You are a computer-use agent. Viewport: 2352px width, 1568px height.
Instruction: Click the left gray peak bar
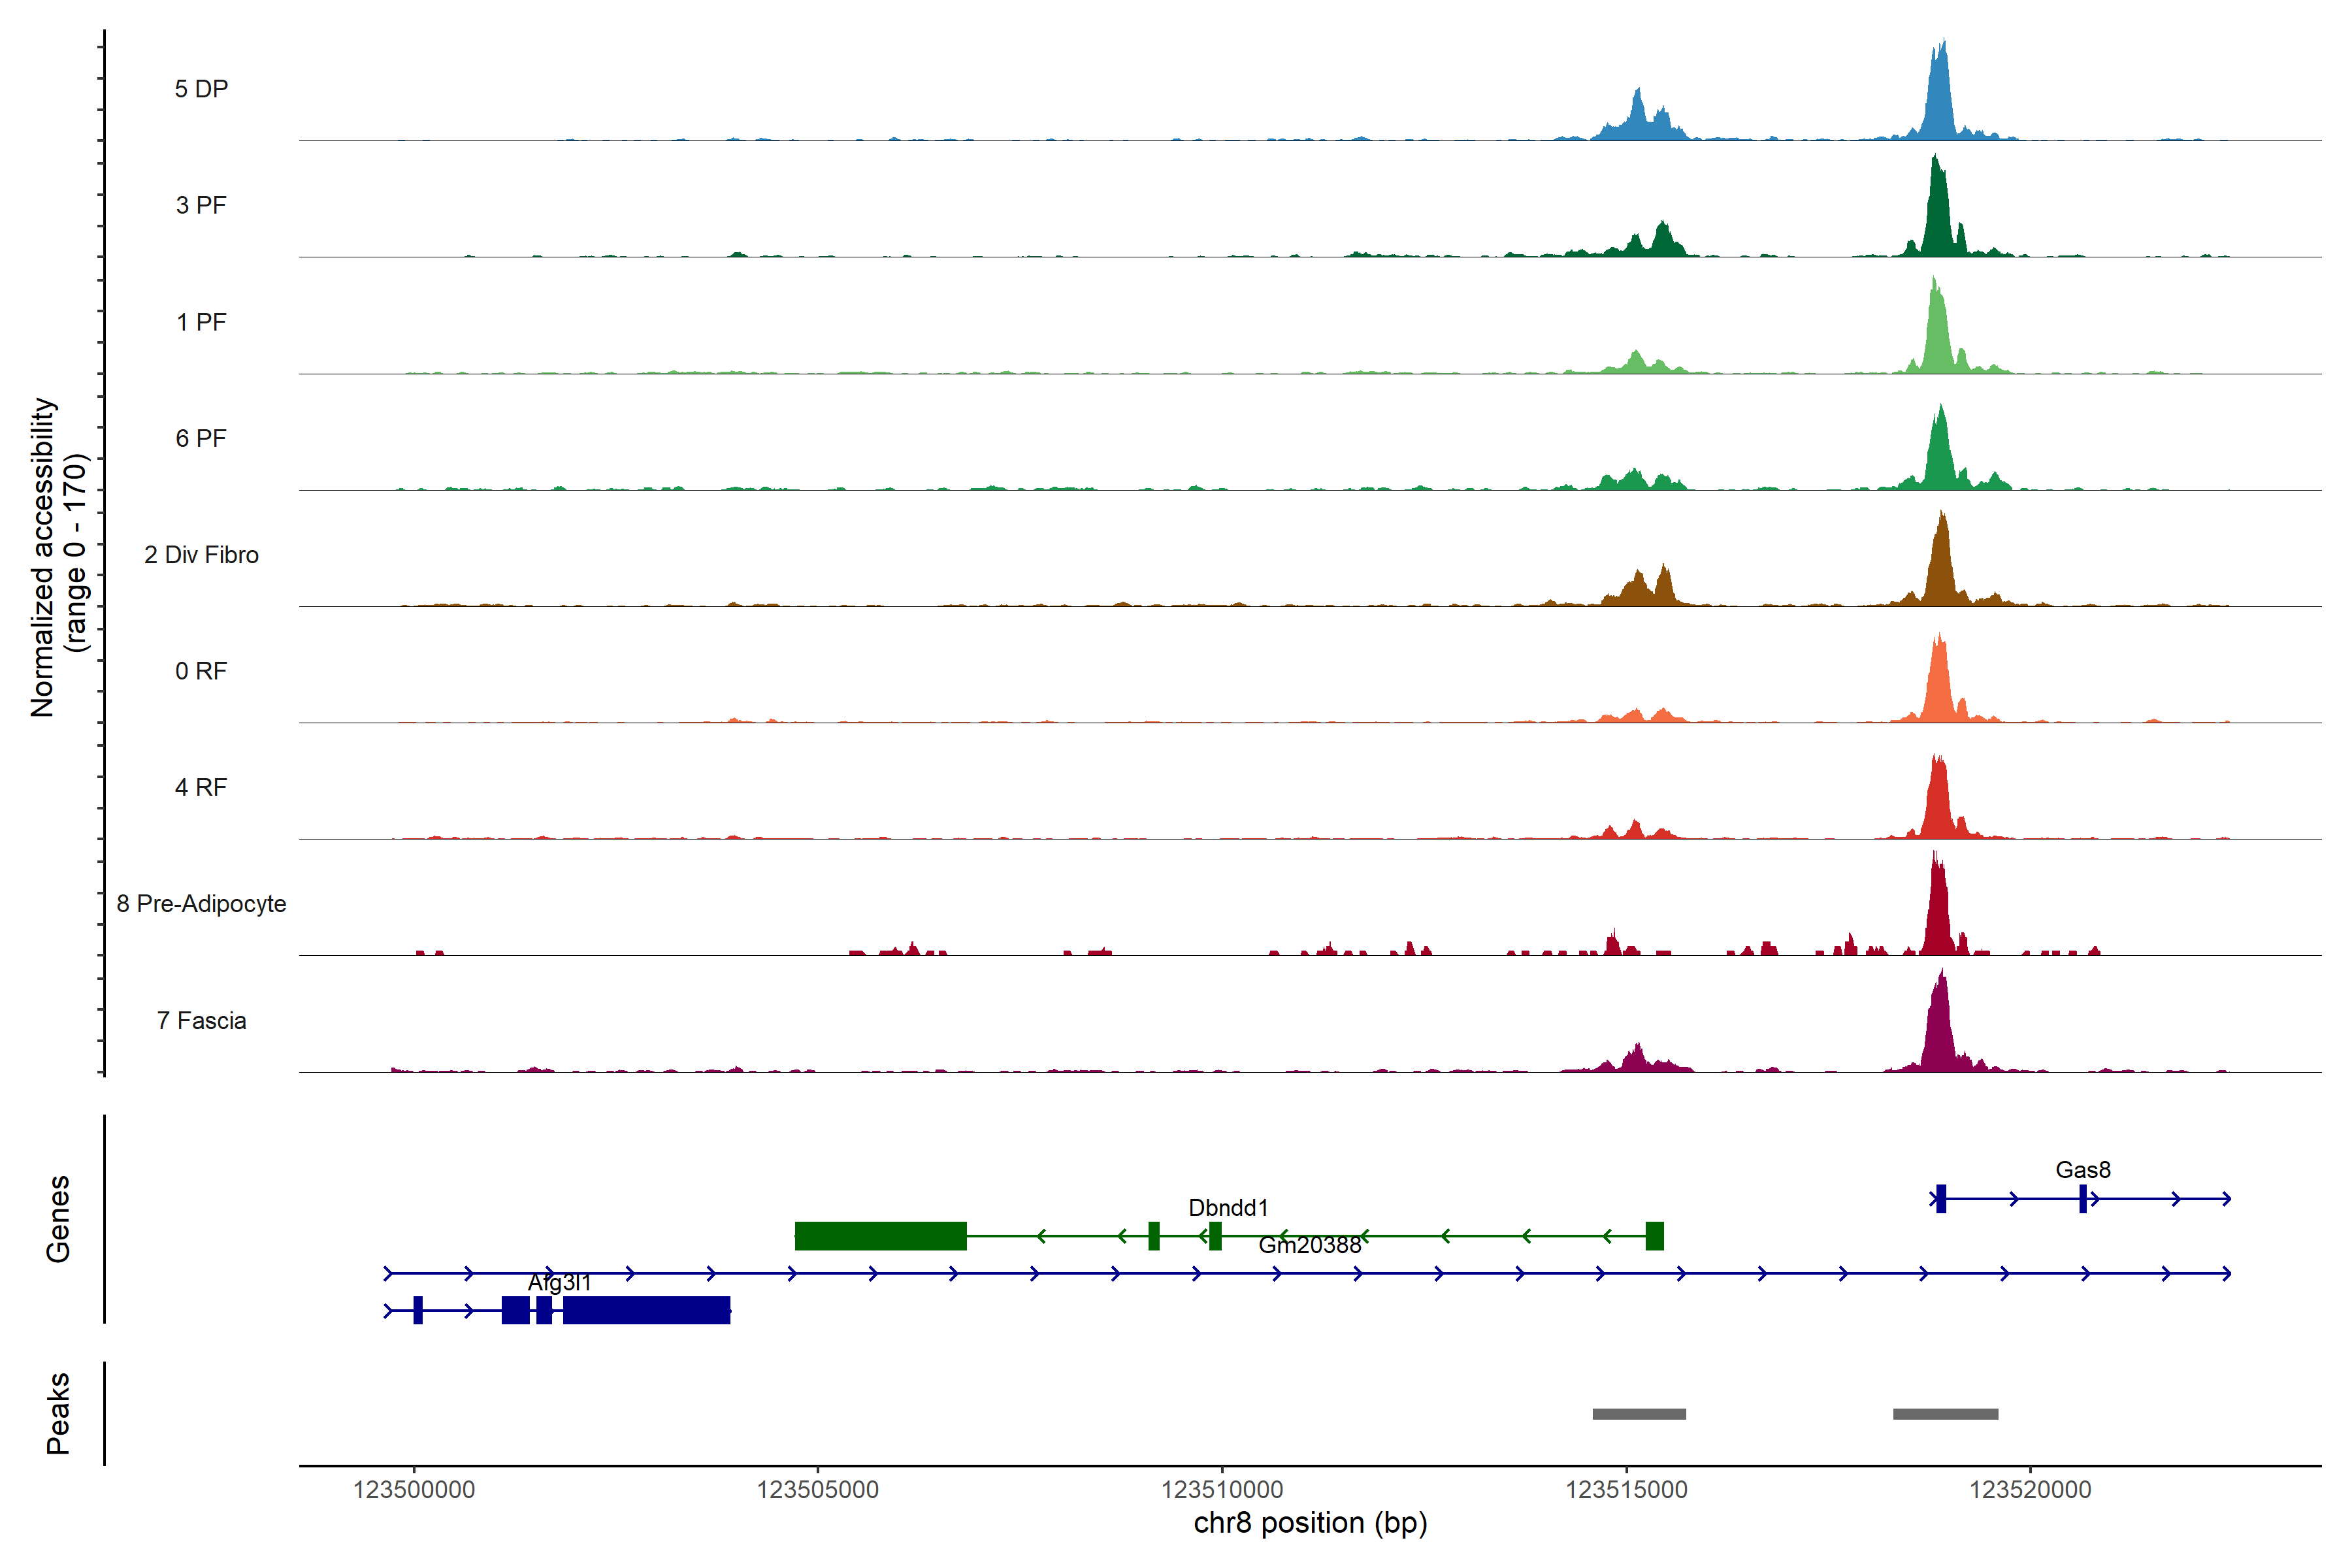(x=1639, y=1414)
